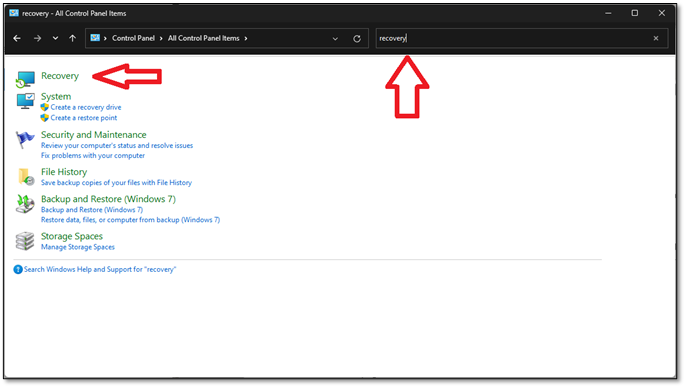Click Fix problems with your computer
The height and width of the screenshot is (388, 686).
point(93,155)
